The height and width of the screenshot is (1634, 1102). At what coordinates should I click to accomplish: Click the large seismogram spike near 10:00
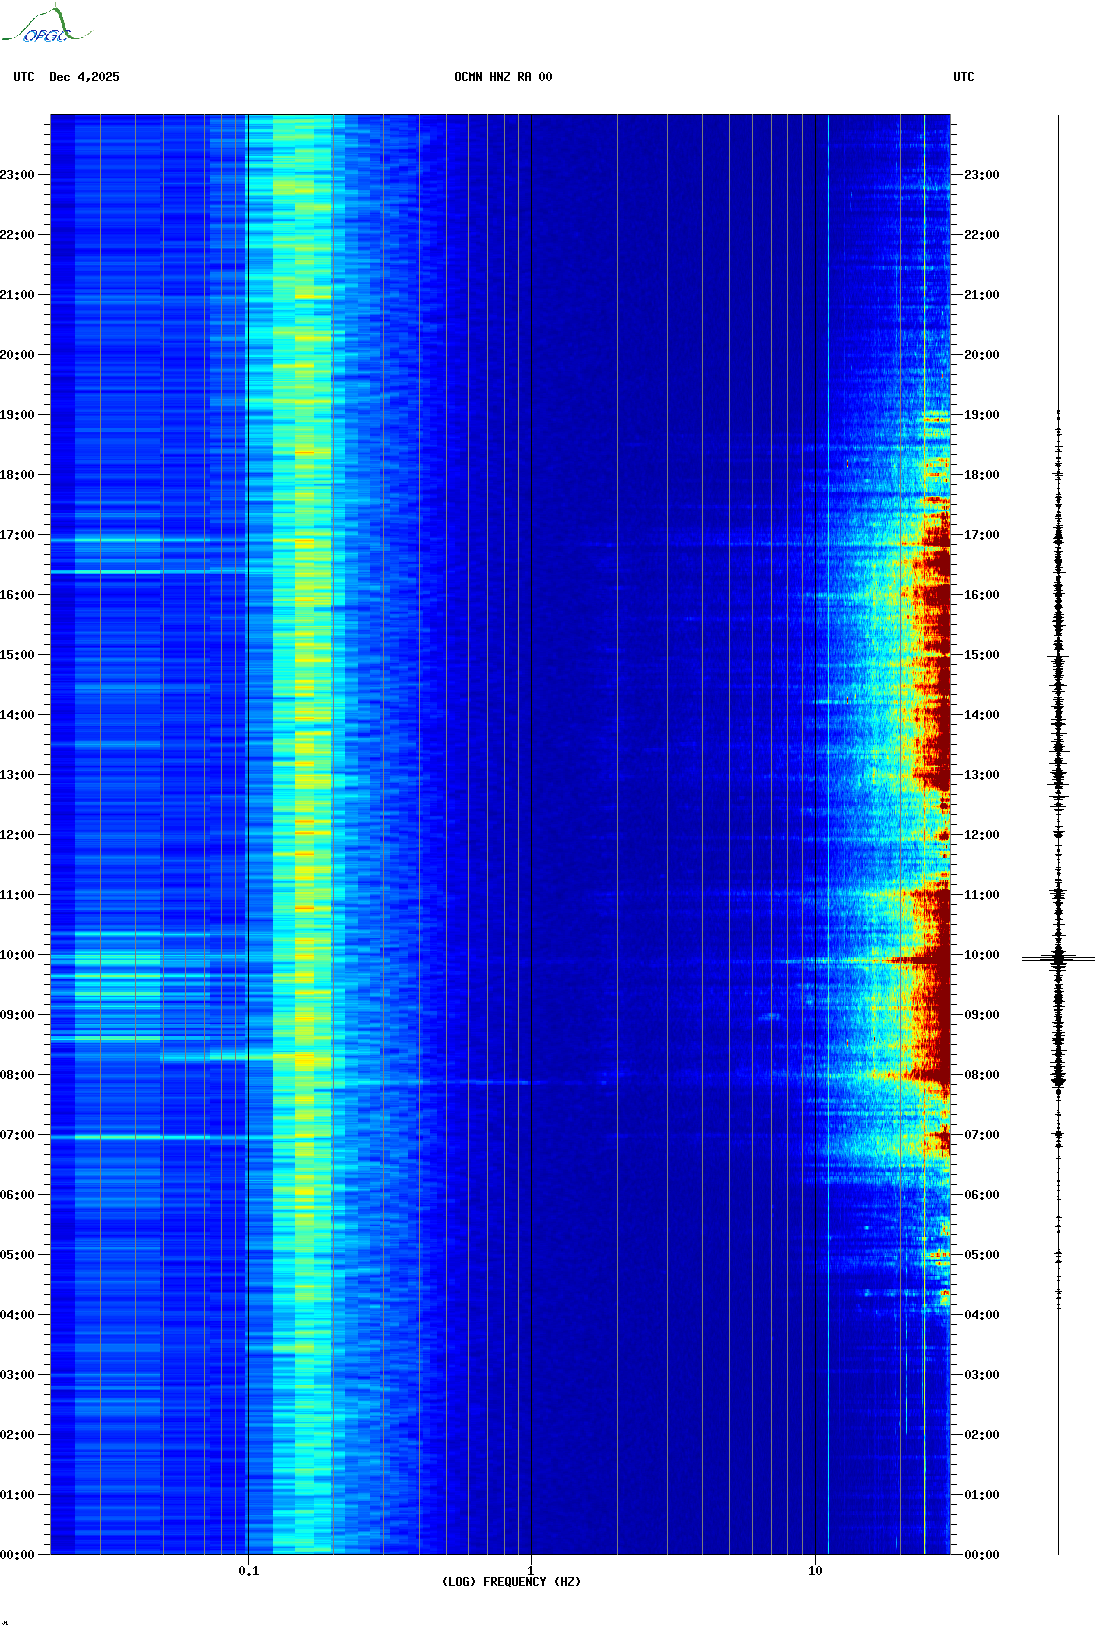point(1058,959)
